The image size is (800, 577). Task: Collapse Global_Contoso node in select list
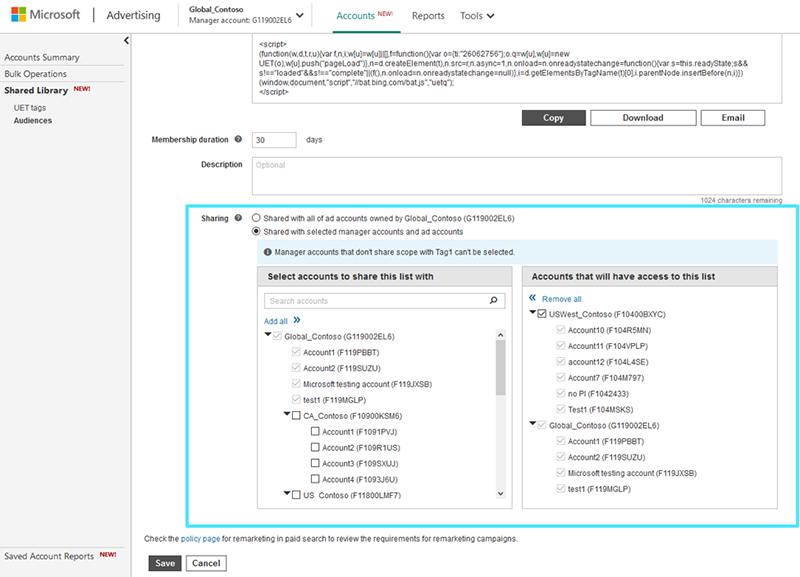[268, 335]
